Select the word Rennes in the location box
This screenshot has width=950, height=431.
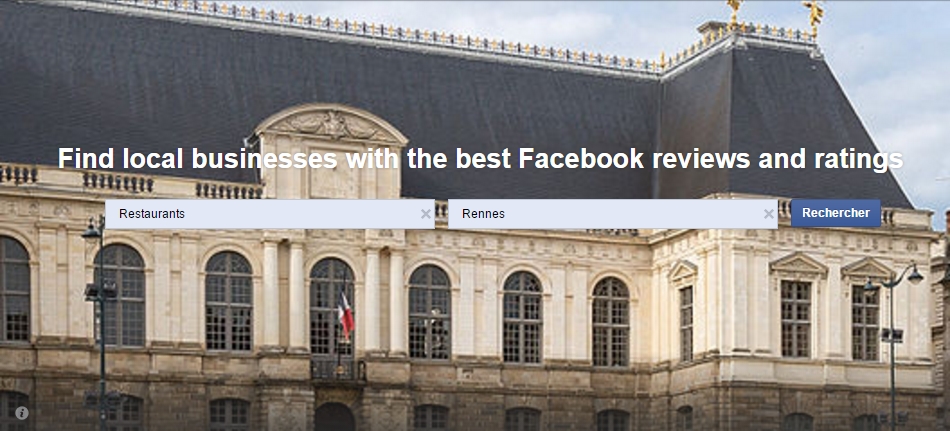(x=483, y=214)
